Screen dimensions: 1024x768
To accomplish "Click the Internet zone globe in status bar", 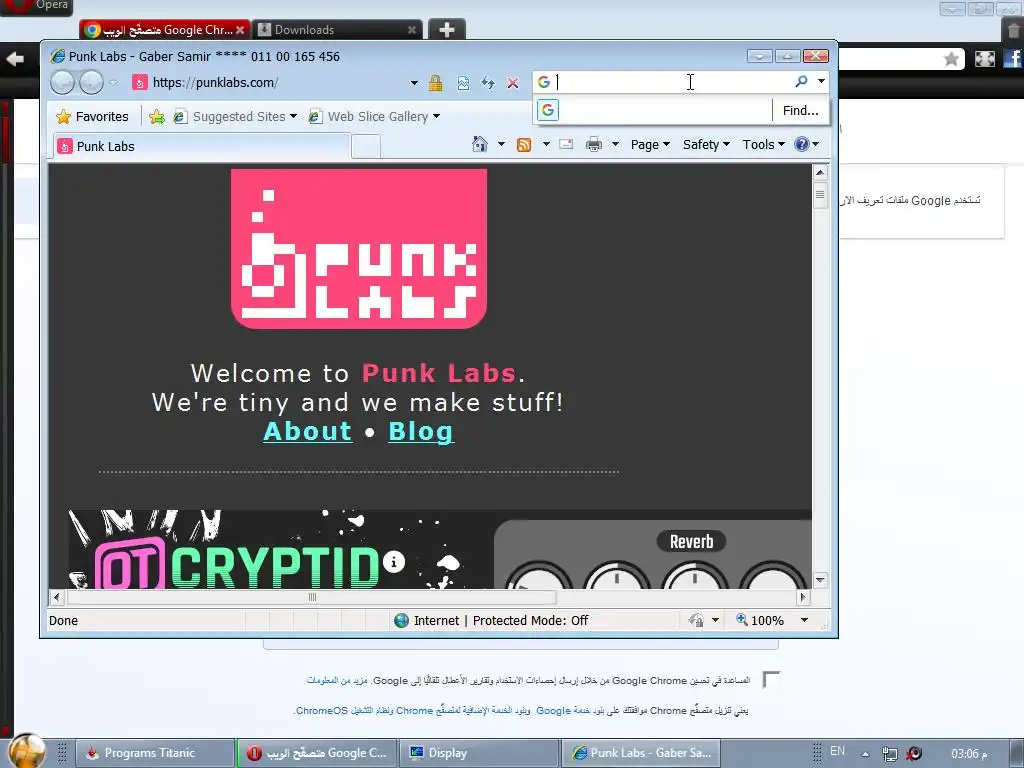I will (402, 620).
